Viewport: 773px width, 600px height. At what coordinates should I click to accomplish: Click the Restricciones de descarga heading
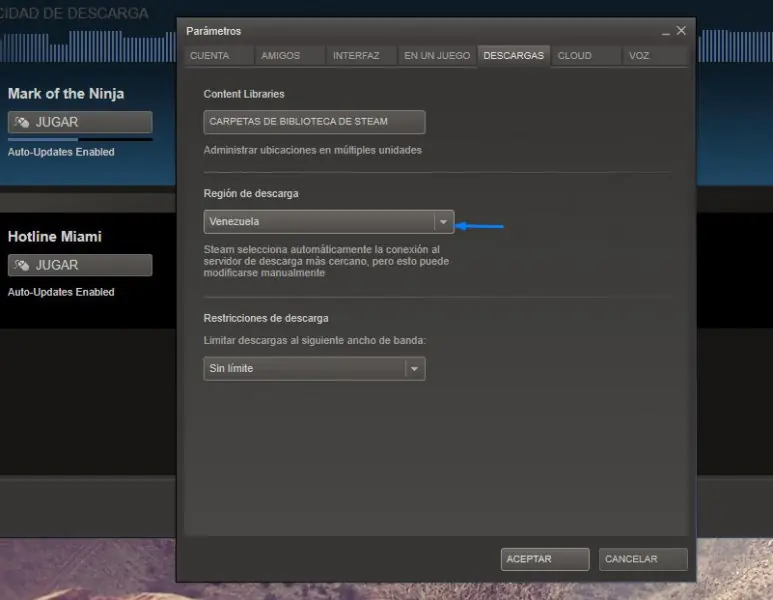click(x=266, y=318)
